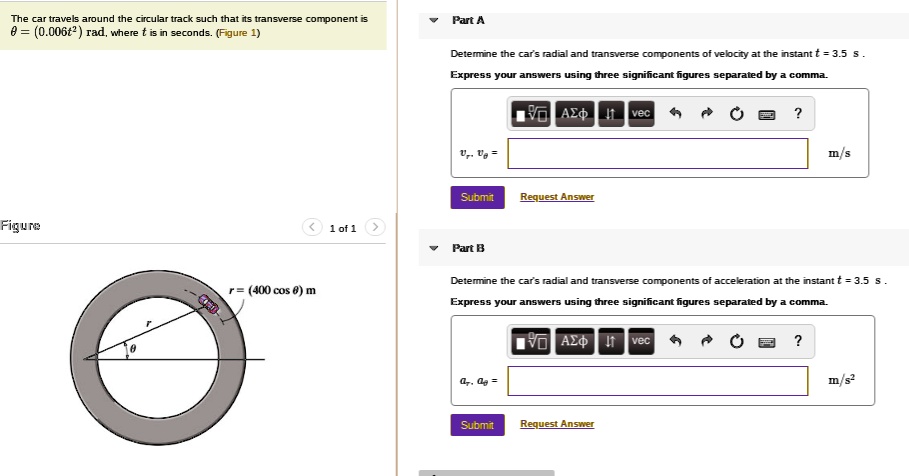Click Request Answer link under Part A

[557, 197]
